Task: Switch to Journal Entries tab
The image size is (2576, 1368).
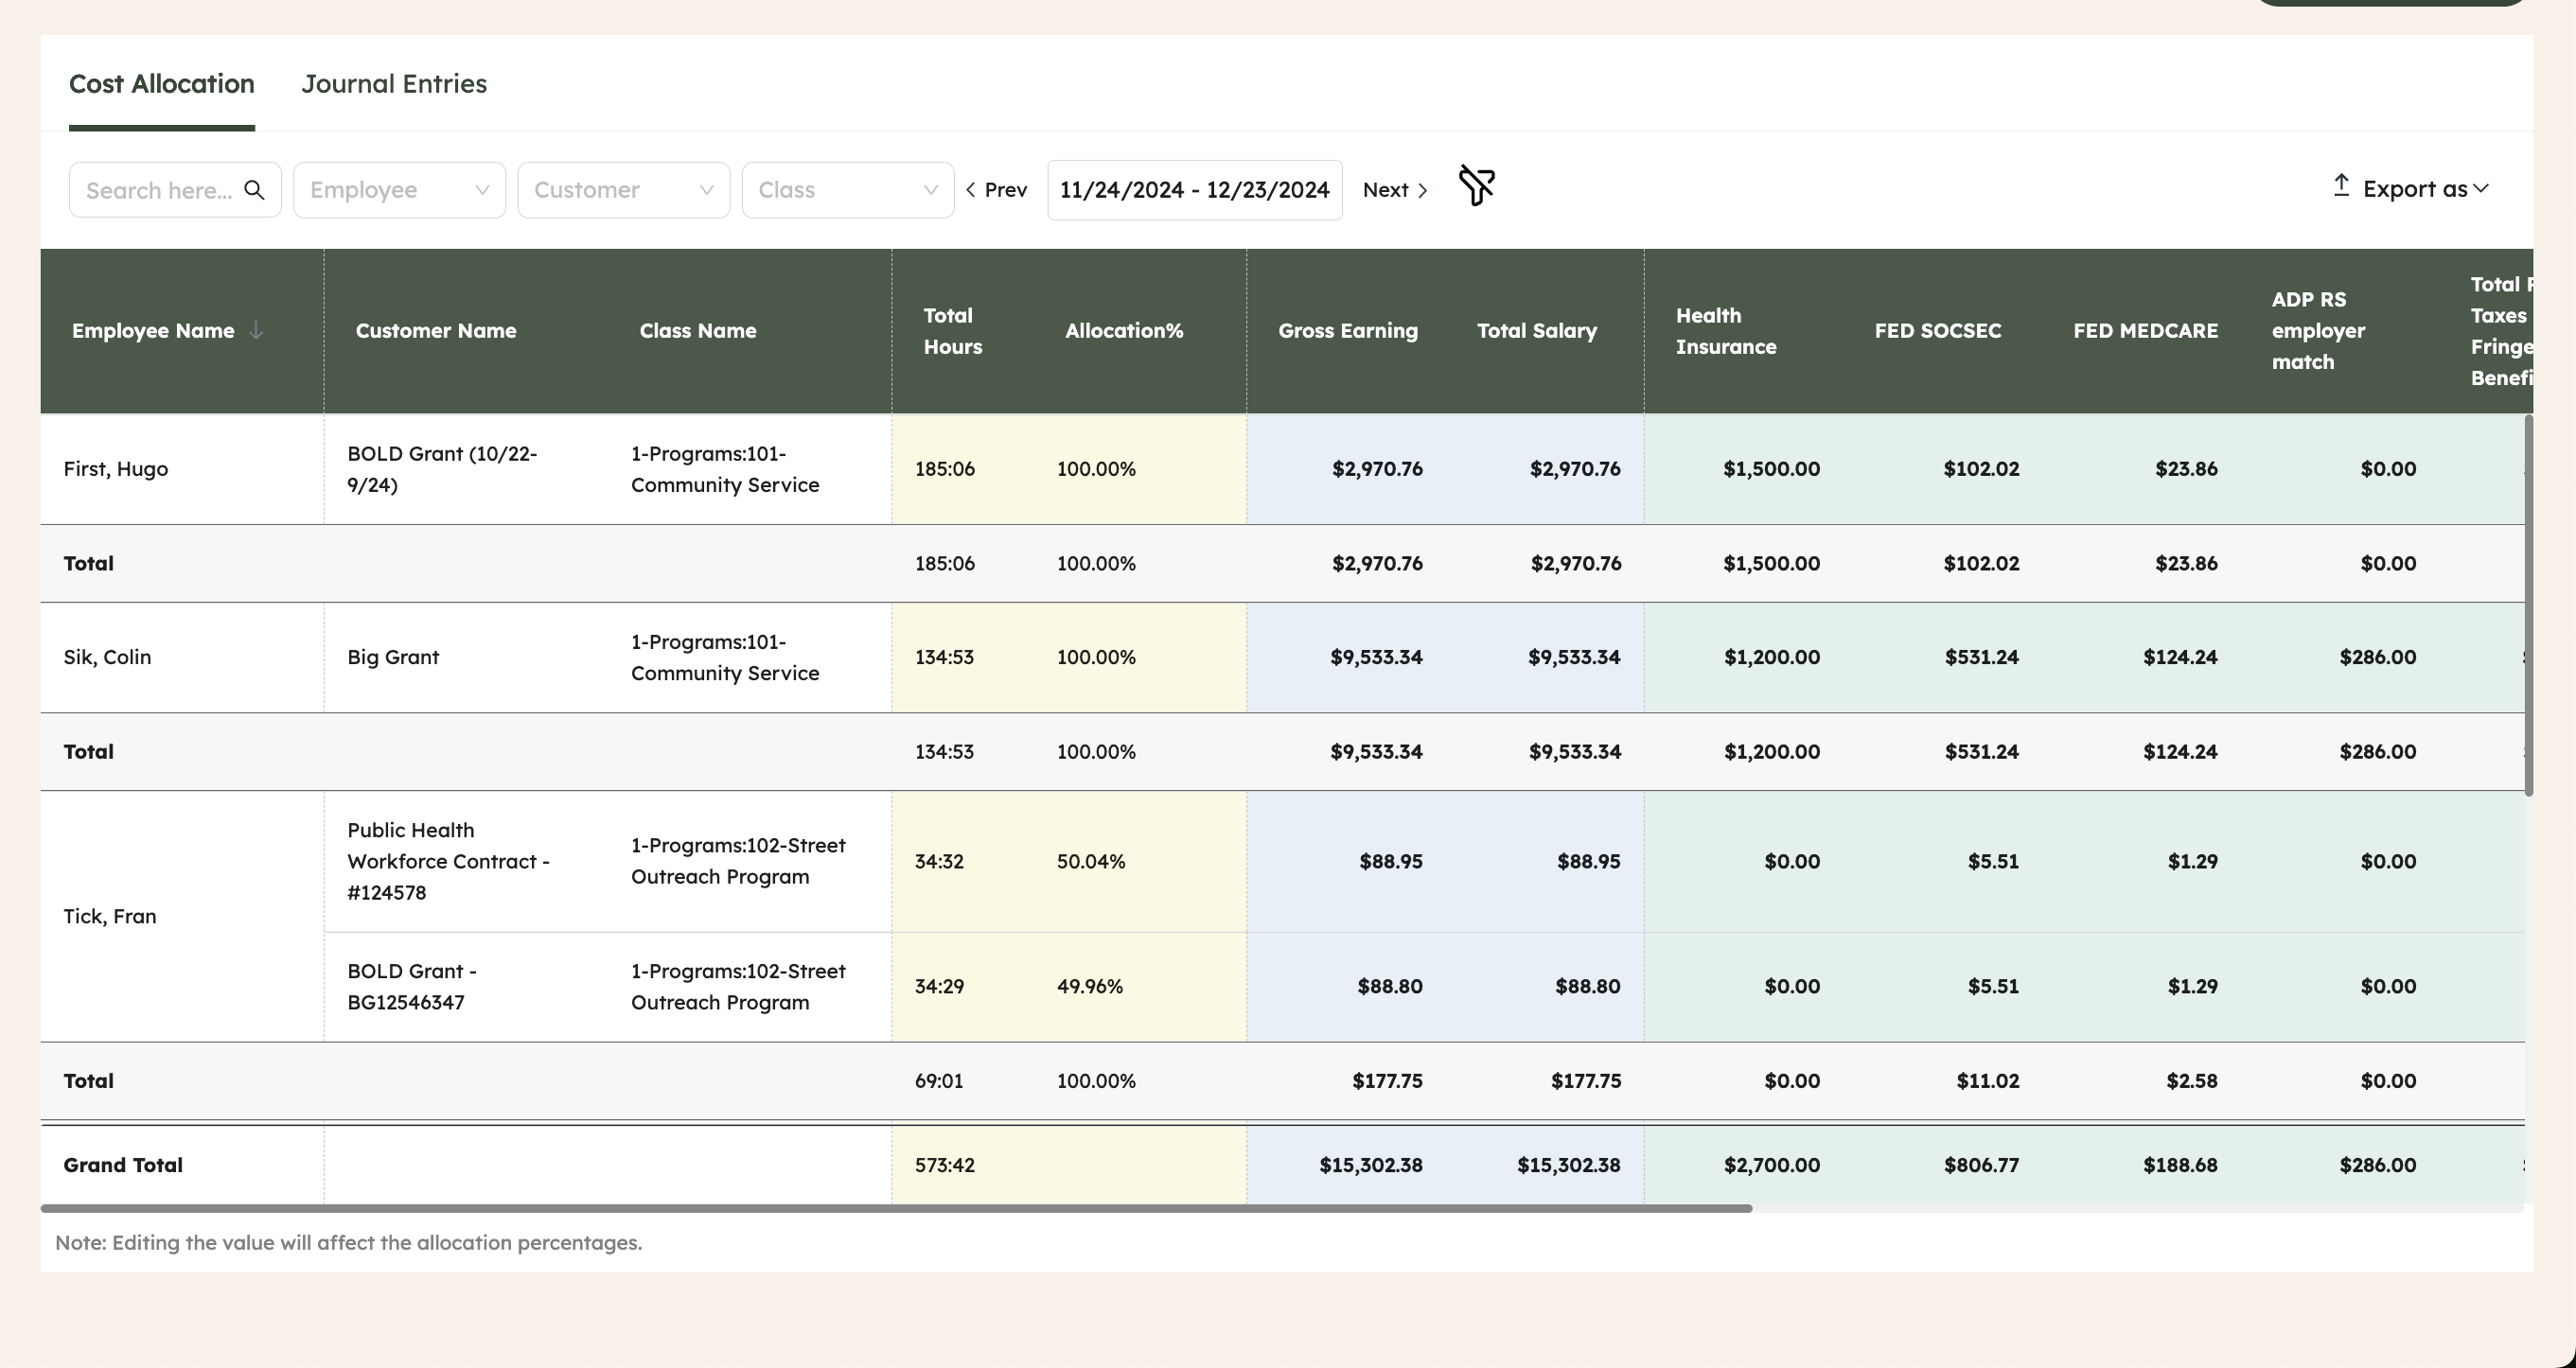Action: pos(394,84)
